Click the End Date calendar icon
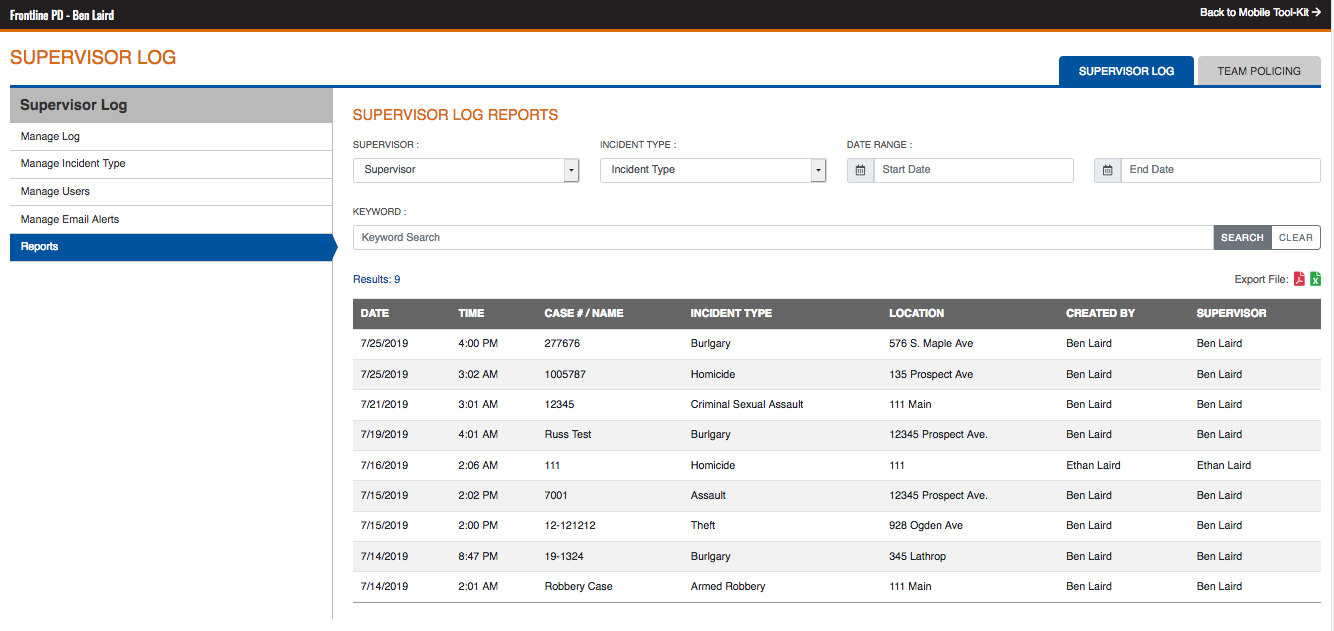This screenshot has height=631, width=1334. pyautogui.click(x=1107, y=170)
